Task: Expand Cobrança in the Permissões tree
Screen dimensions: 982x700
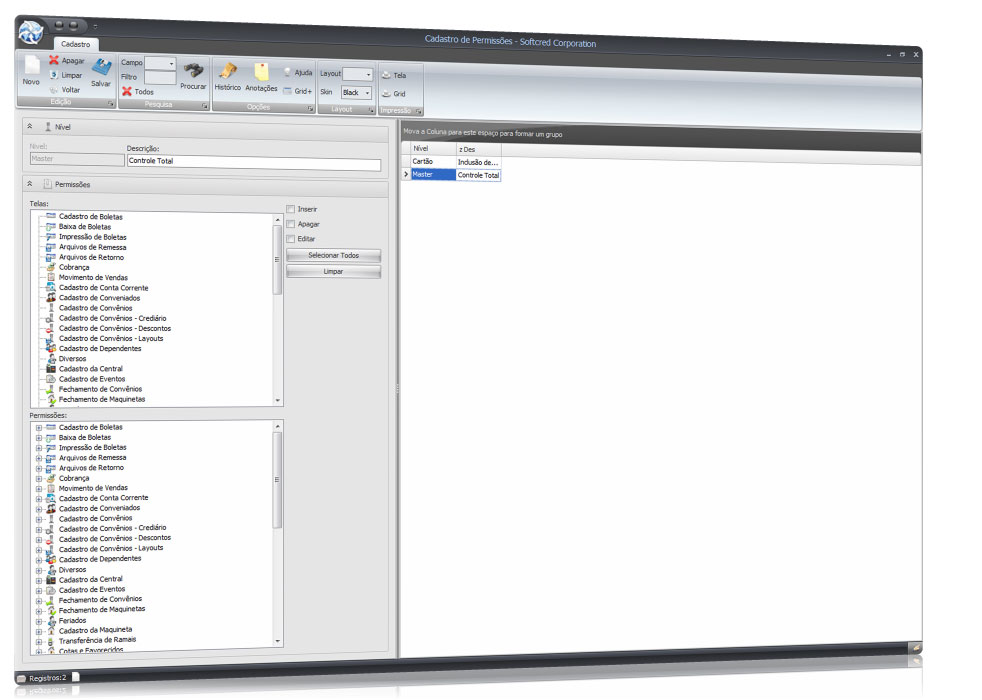Action: click(x=39, y=479)
